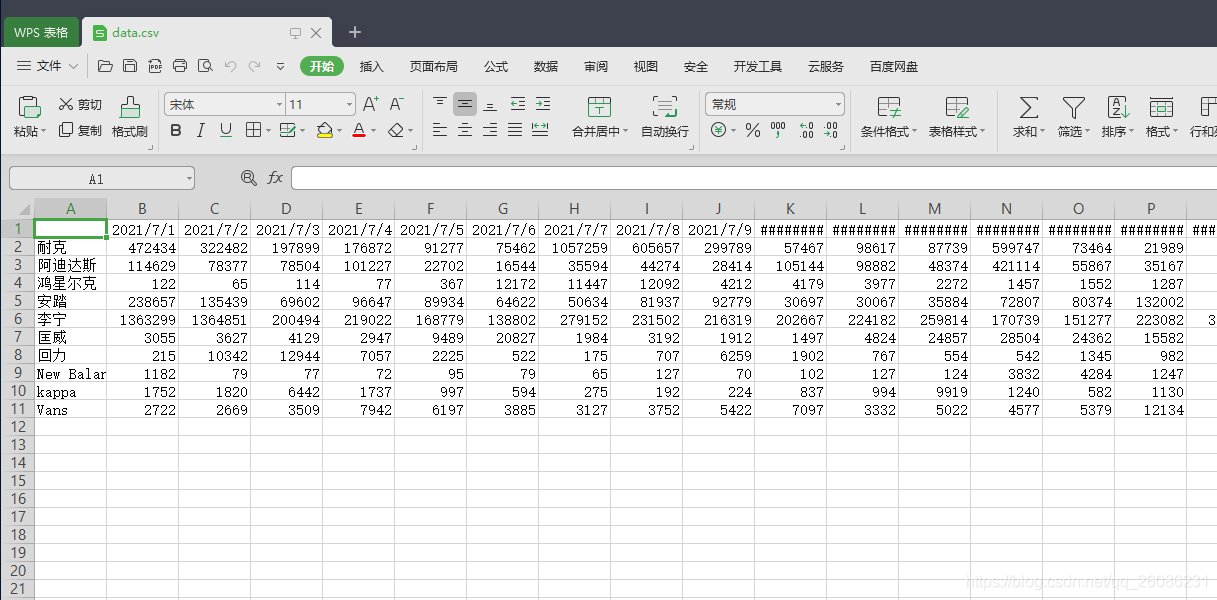The height and width of the screenshot is (600, 1217).
Task: Open a new tab with the plus button
Action: pos(355,32)
